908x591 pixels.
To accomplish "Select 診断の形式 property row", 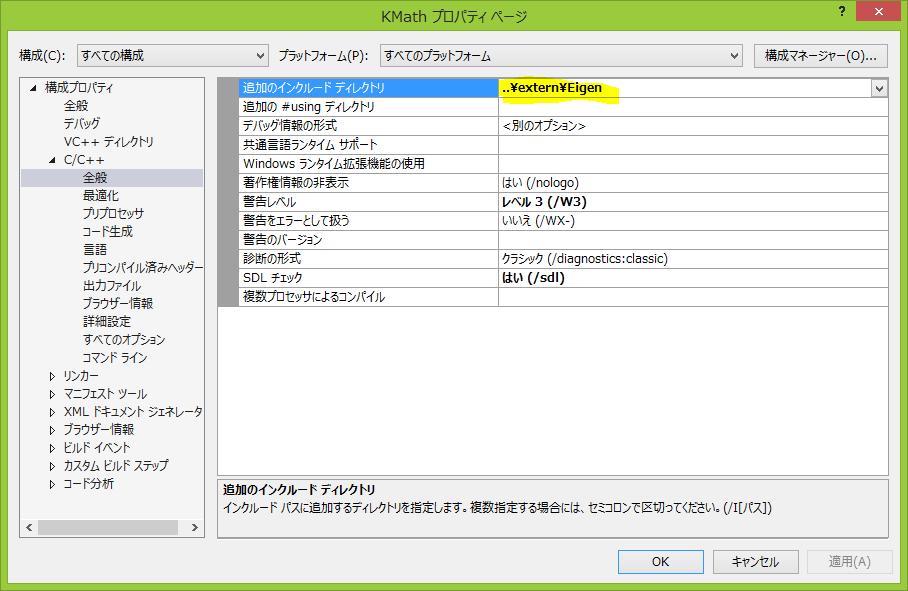I will coord(368,259).
